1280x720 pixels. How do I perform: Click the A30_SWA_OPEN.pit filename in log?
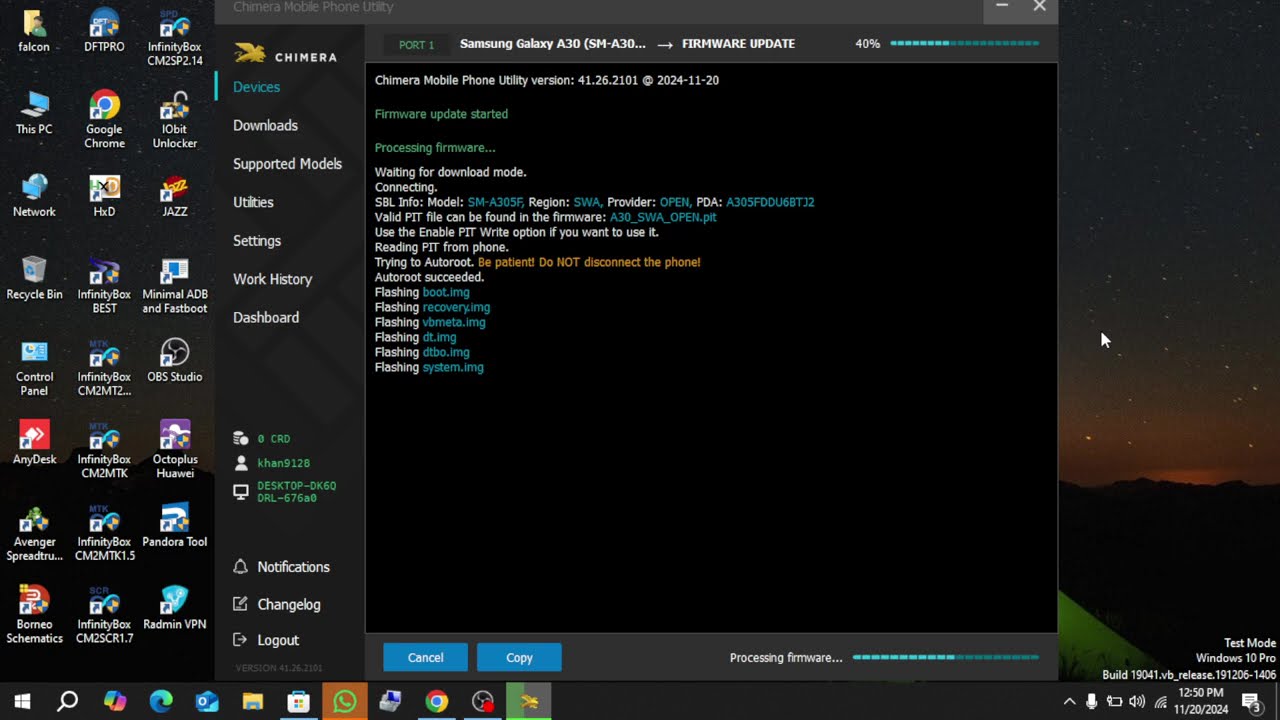663,217
